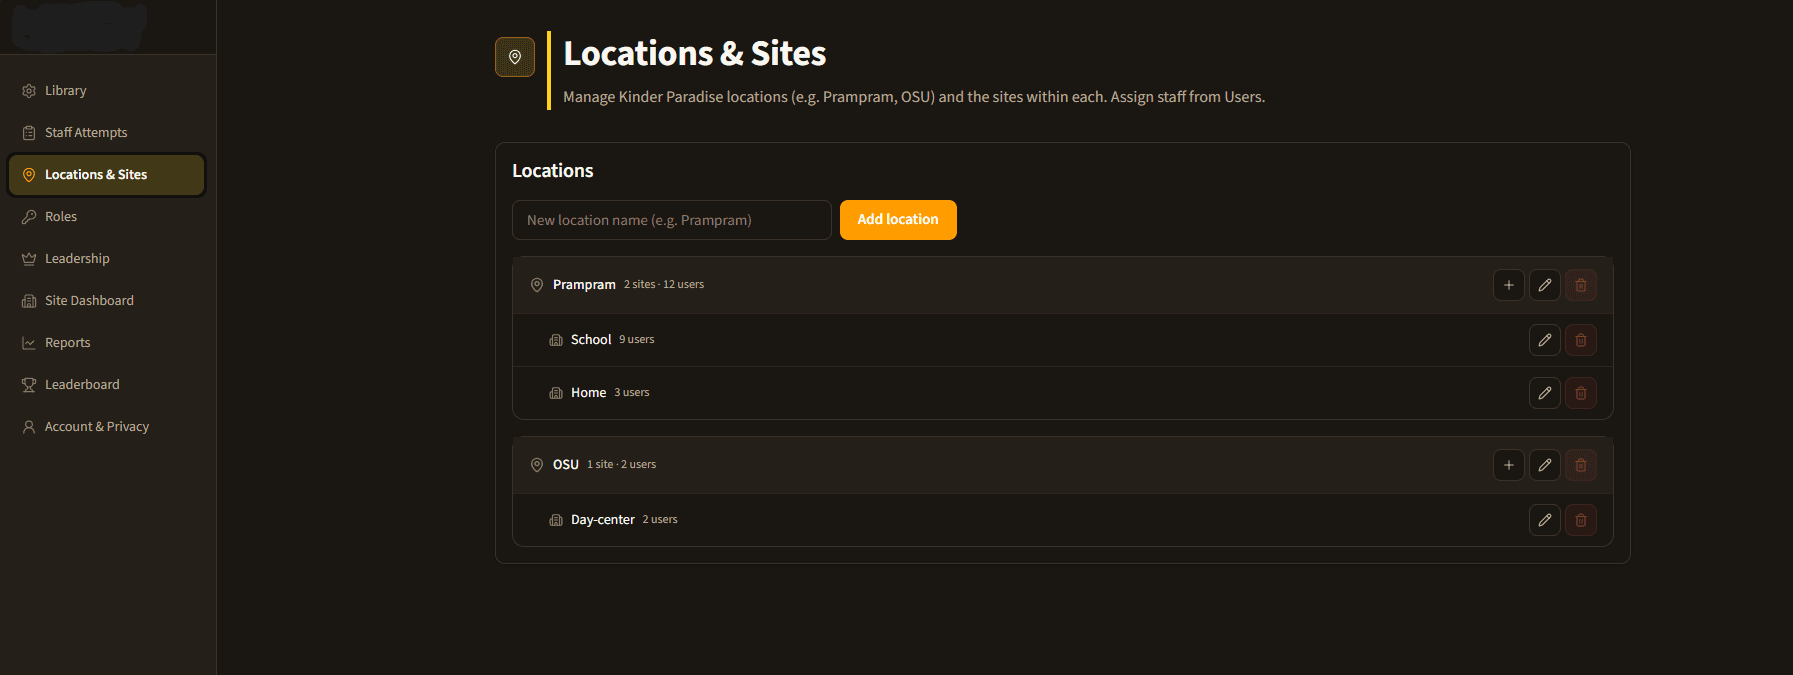The height and width of the screenshot is (675, 1793).
Task: Click the Account & Privacy person icon
Action: pyautogui.click(x=29, y=427)
